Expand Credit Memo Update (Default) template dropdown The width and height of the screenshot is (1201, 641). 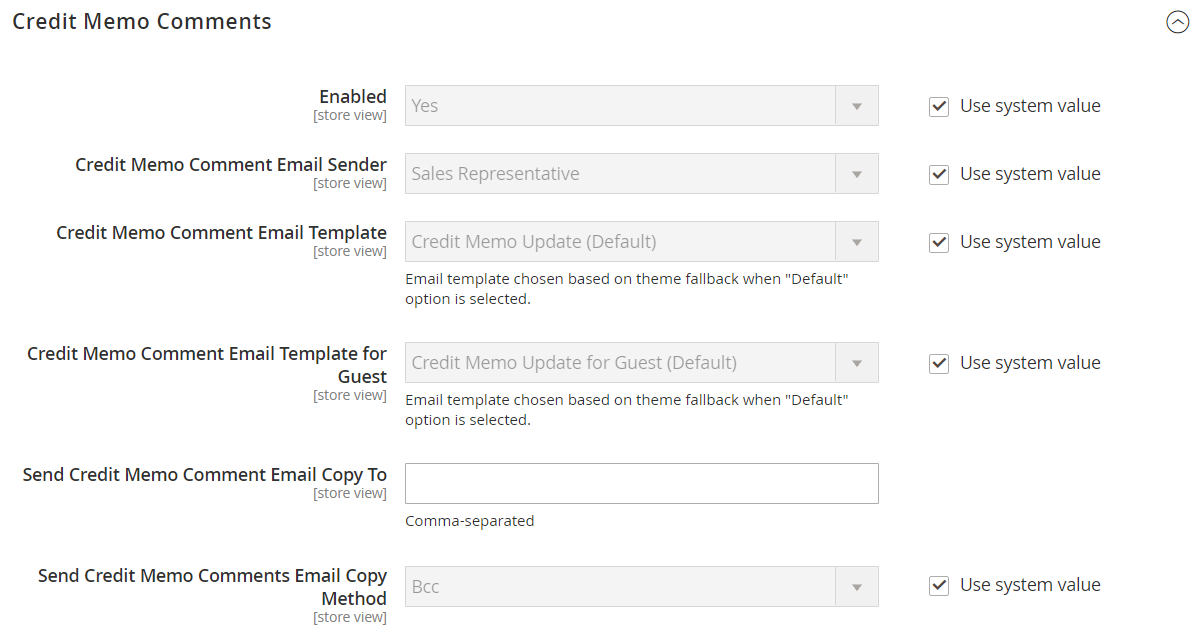641,242
